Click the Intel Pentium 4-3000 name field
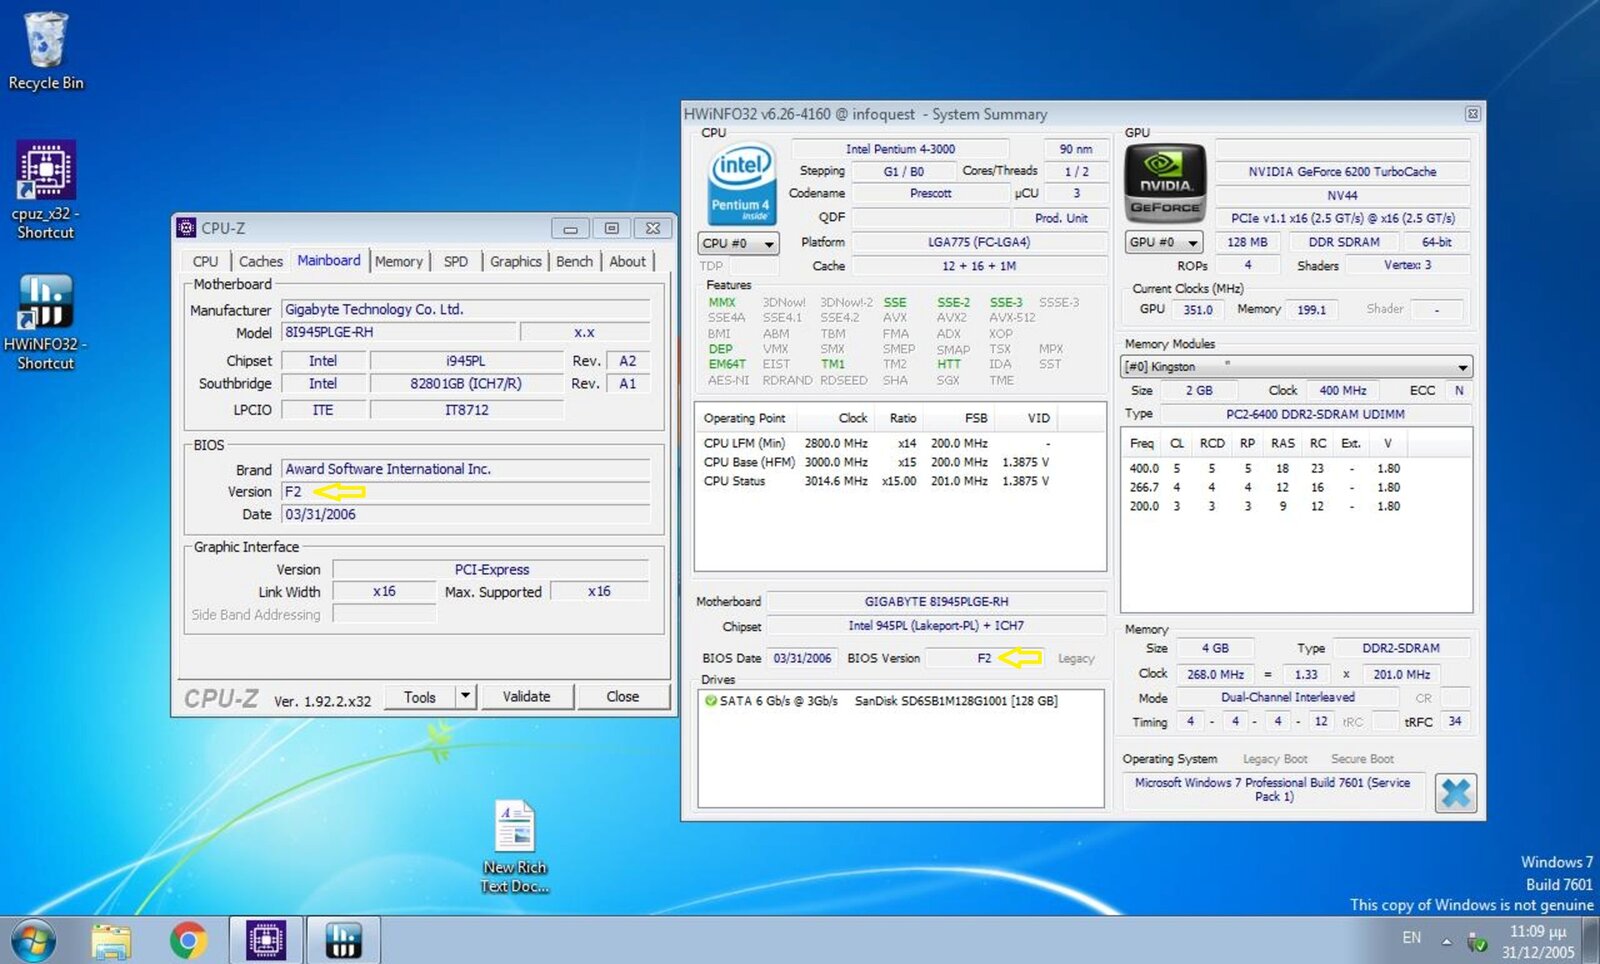This screenshot has height=964, width=1600. (x=900, y=149)
